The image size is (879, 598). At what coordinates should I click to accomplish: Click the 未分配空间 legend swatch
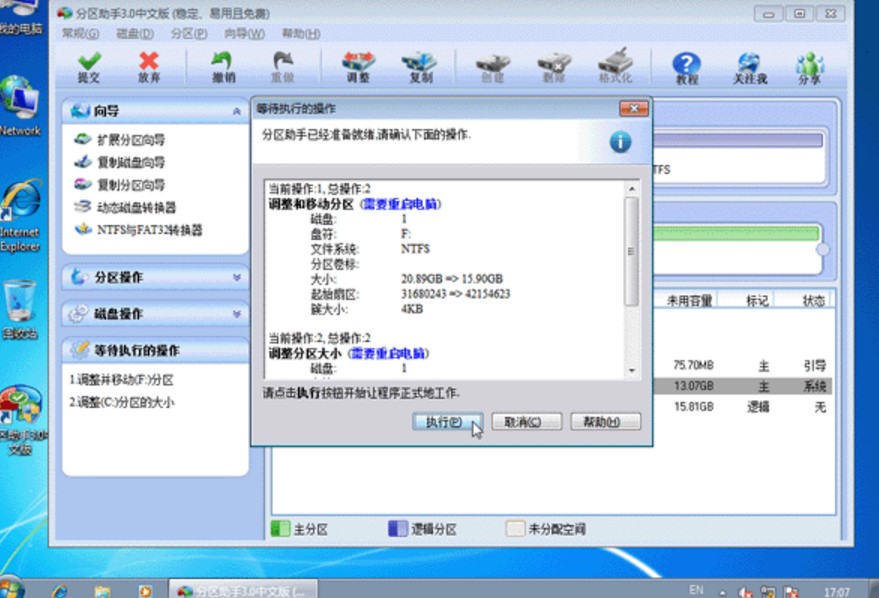515,529
